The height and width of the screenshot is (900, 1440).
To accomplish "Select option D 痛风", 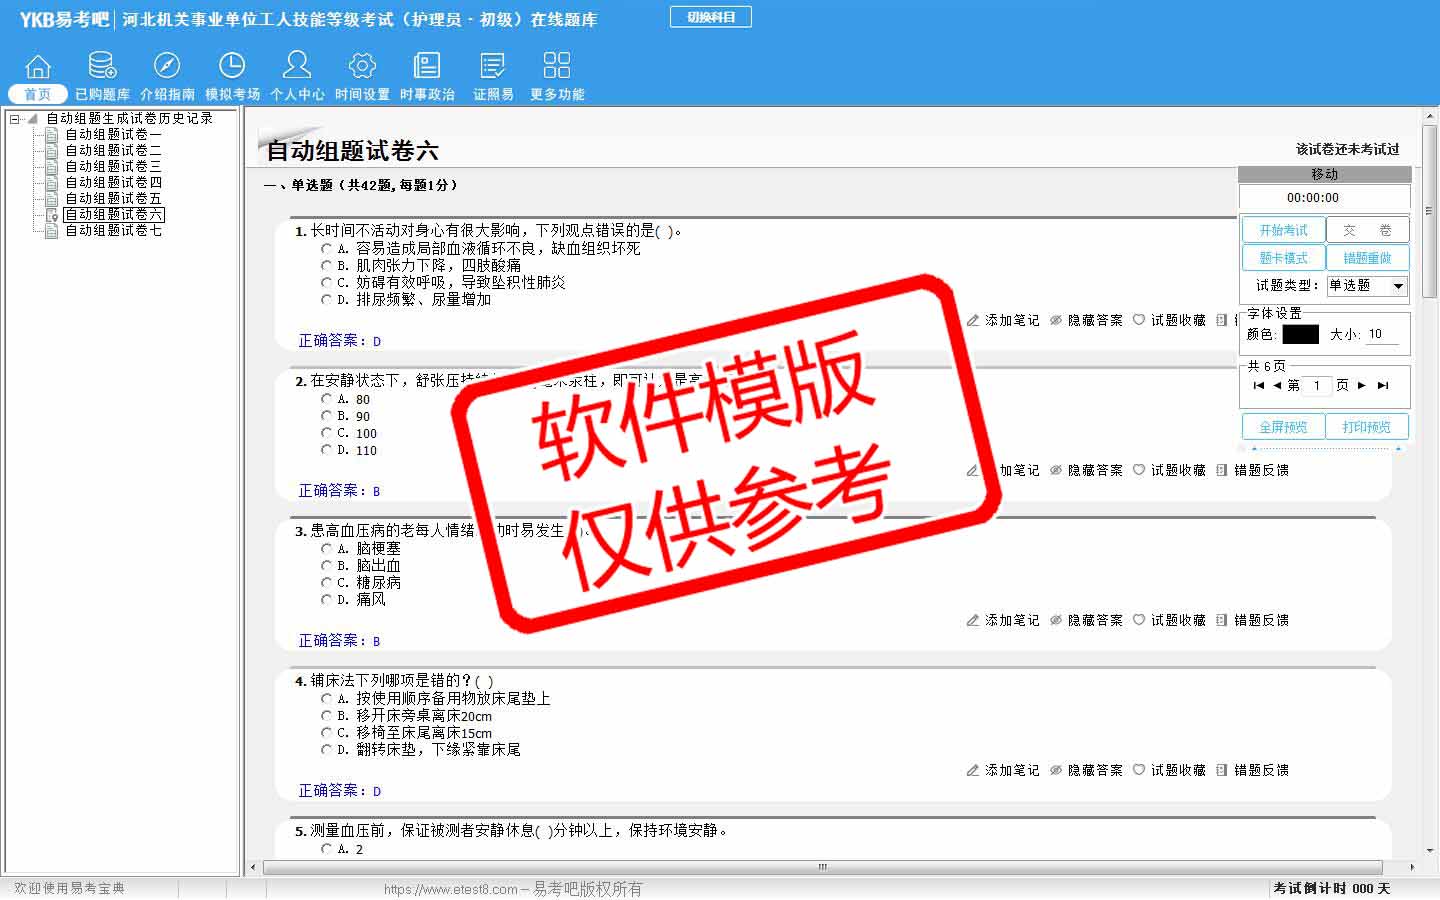I will click(326, 599).
